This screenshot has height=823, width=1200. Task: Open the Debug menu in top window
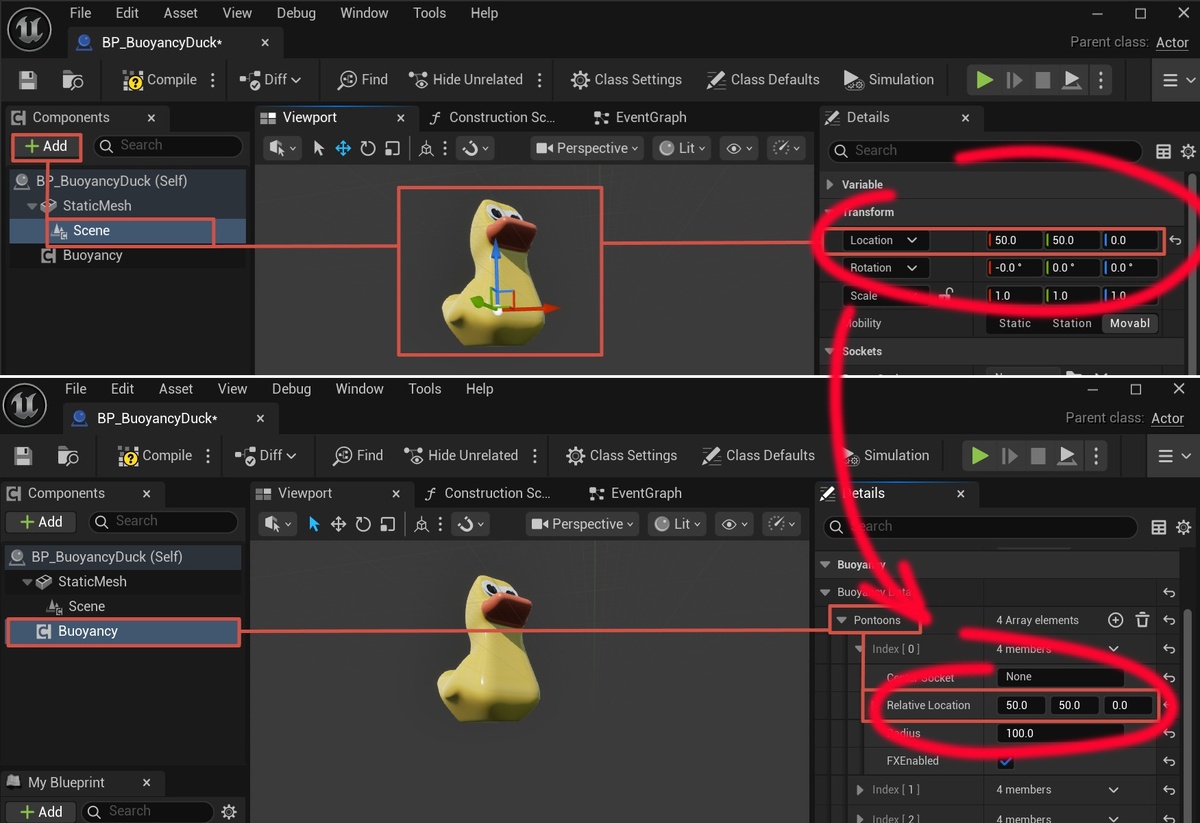pos(296,13)
